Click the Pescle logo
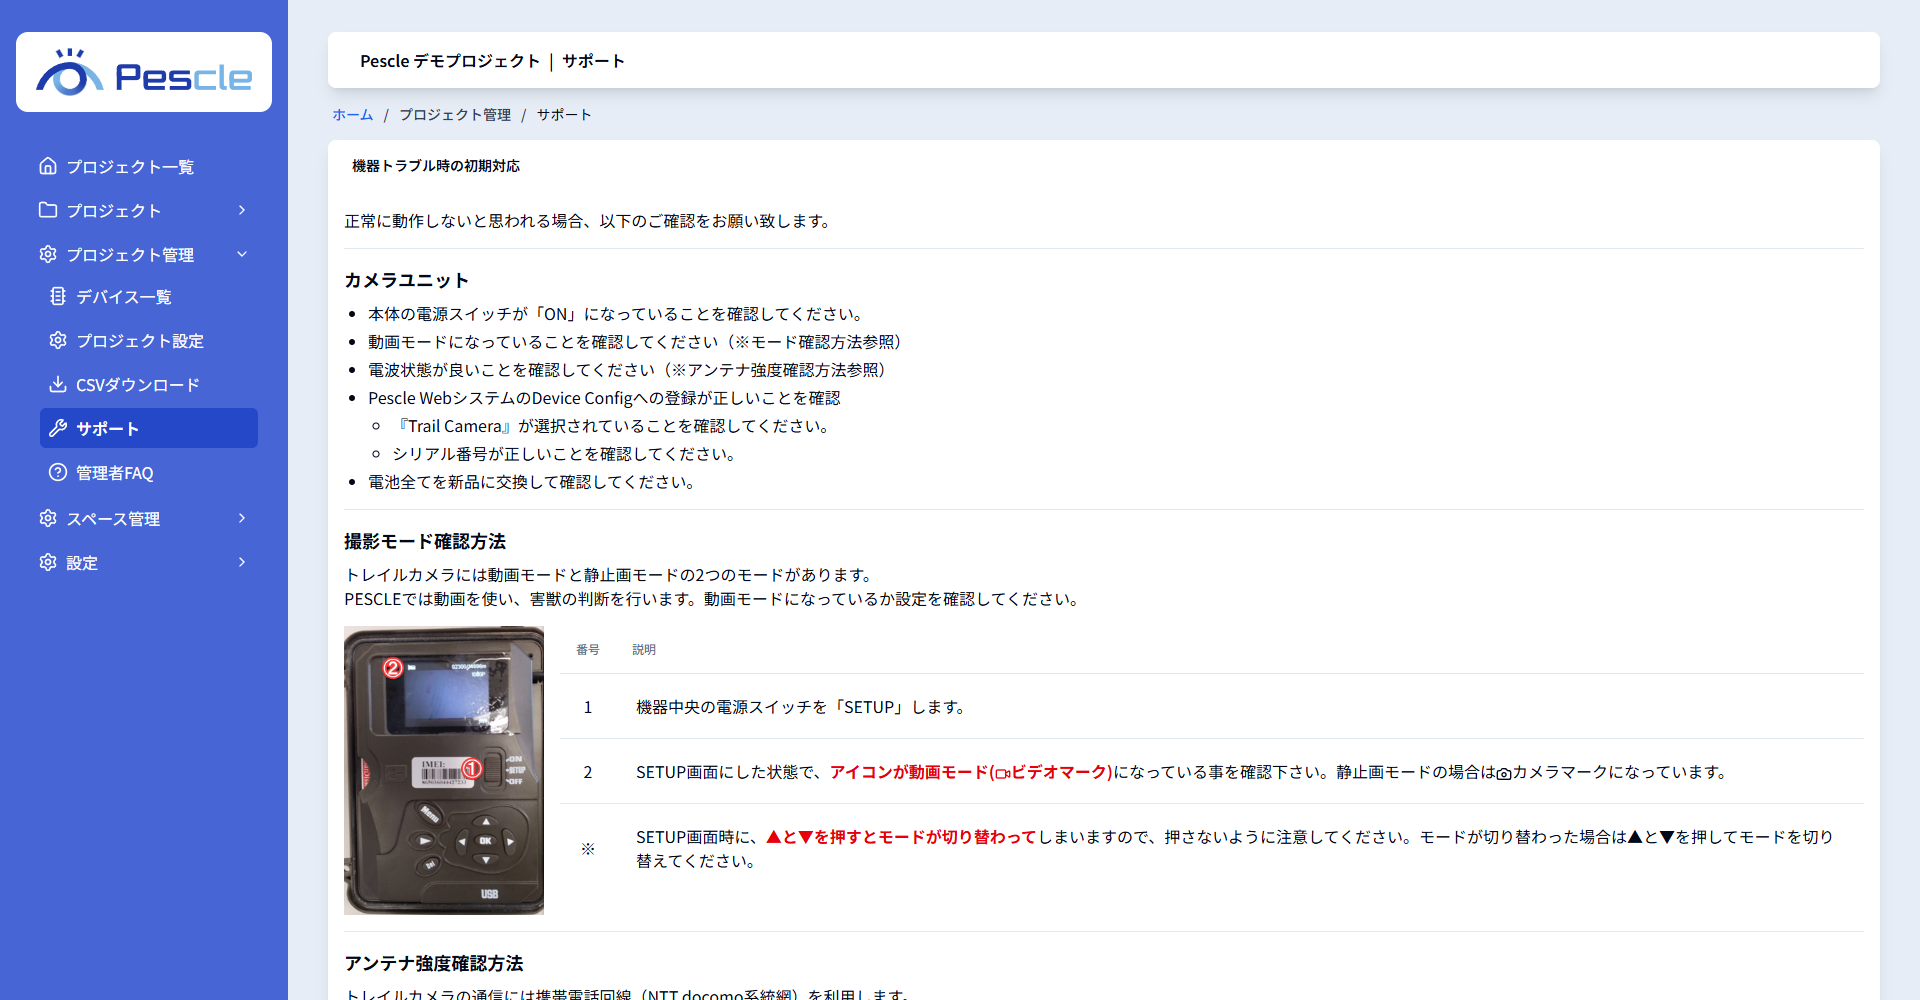 pos(144,72)
